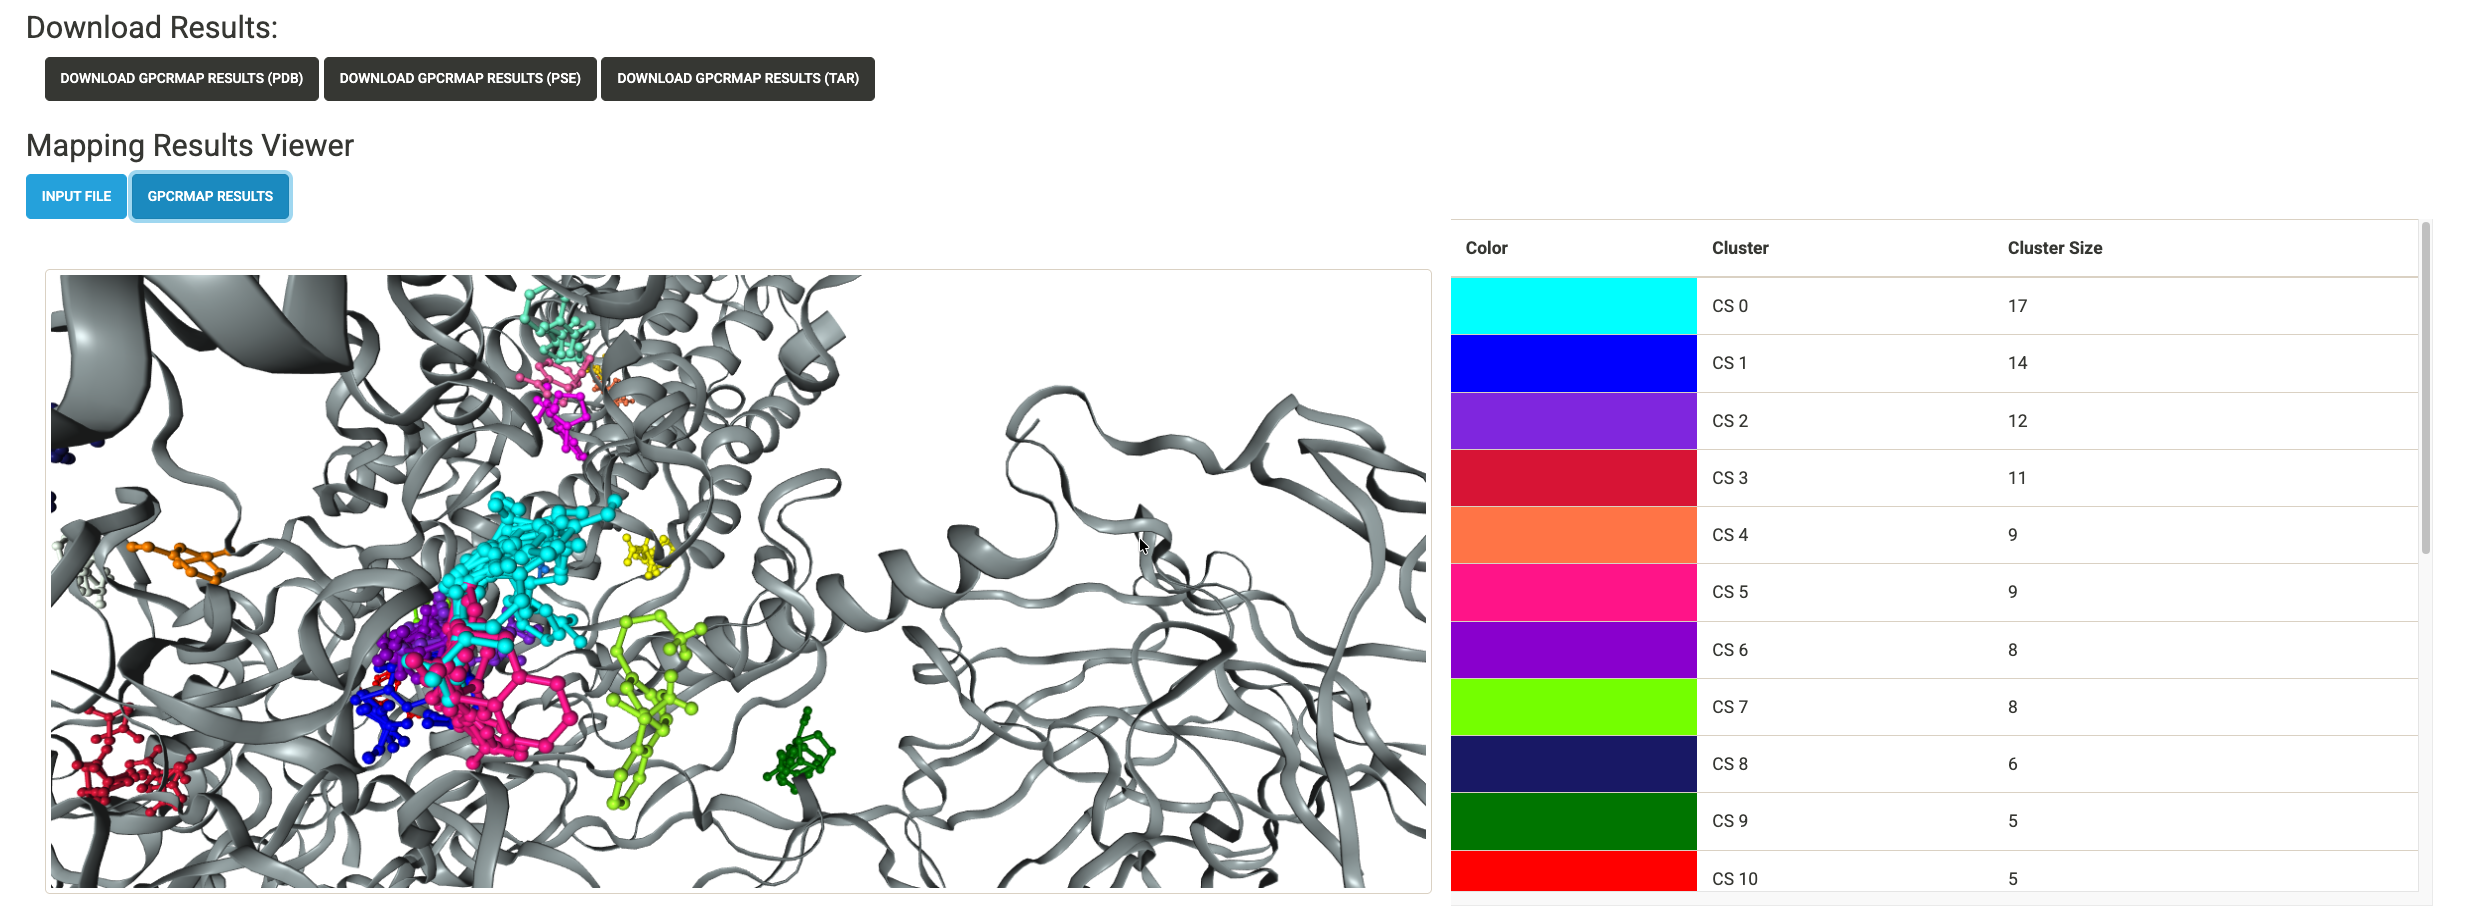Click the orange ligand cluster in viewer

(180, 560)
